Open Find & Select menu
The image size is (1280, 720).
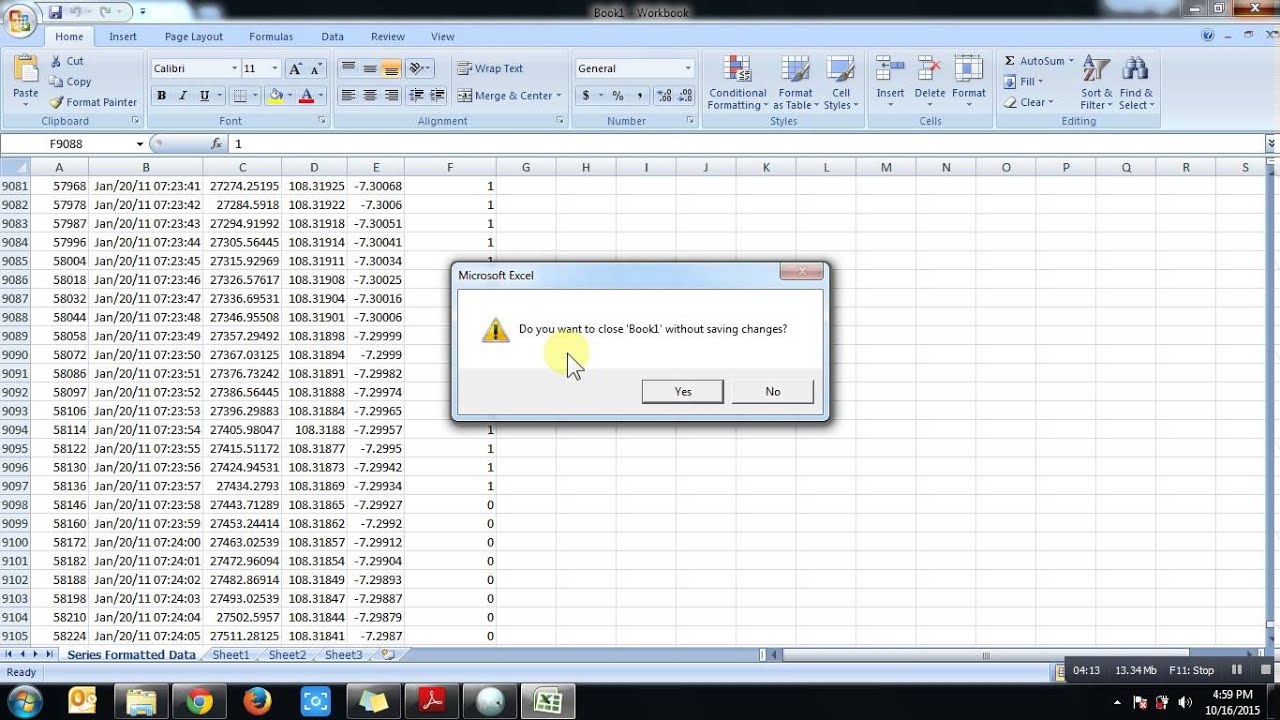1136,84
